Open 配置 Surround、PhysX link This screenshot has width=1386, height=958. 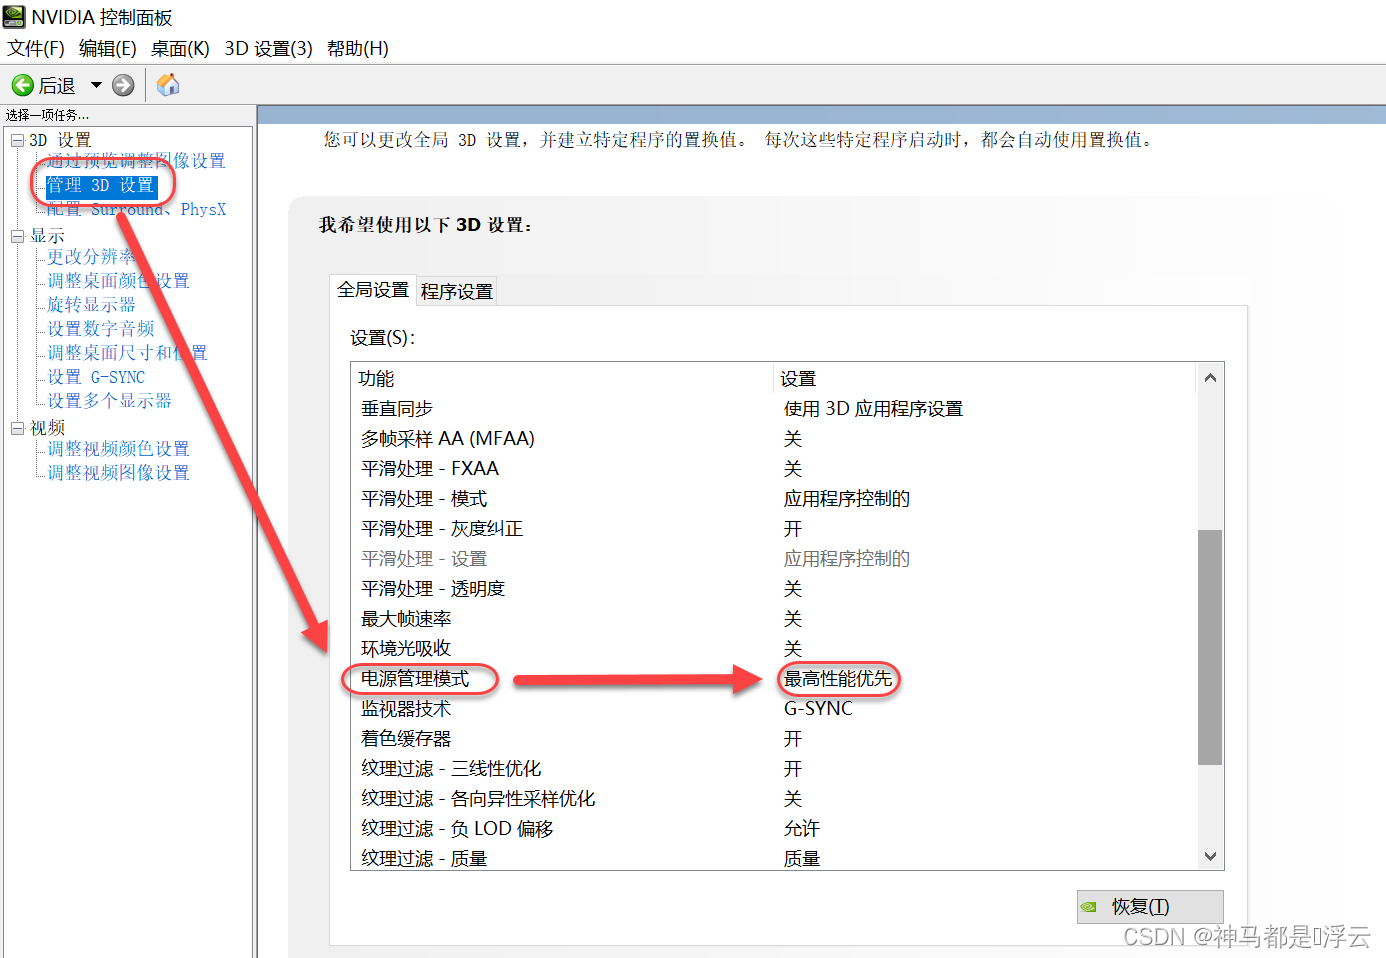click(x=136, y=210)
